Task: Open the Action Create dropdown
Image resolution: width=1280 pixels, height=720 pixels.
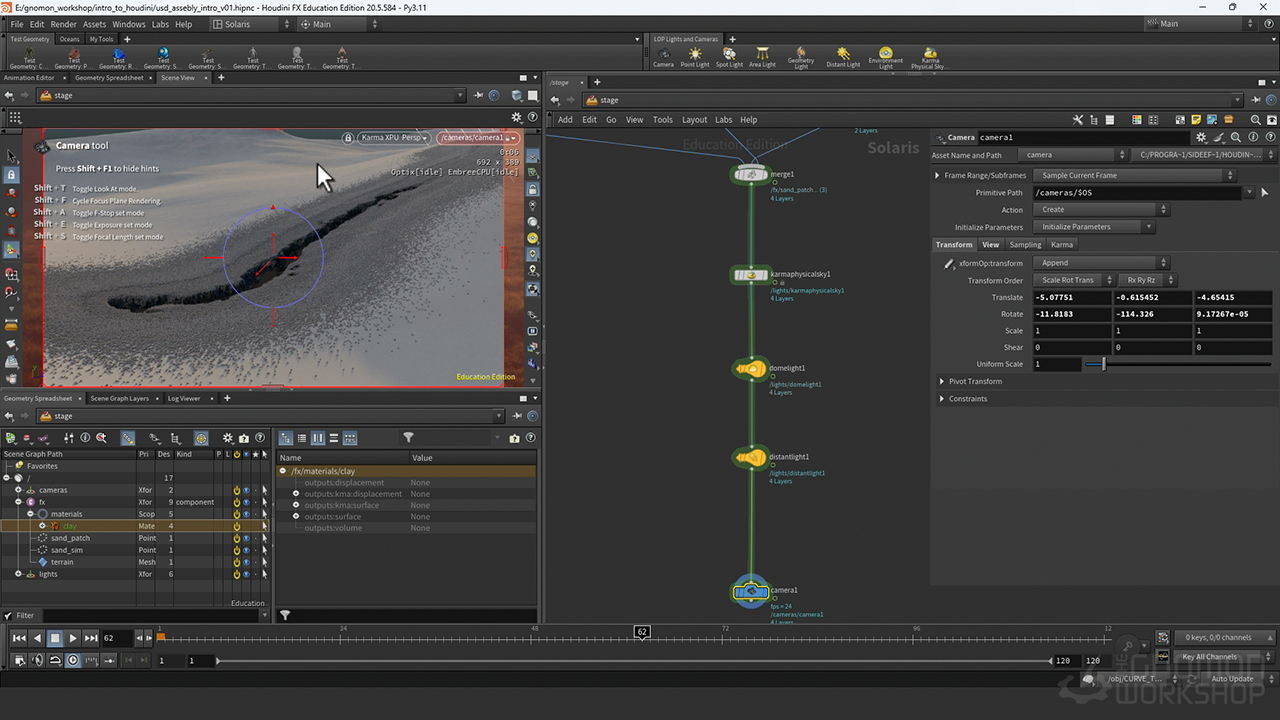Action: [1099, 210]
